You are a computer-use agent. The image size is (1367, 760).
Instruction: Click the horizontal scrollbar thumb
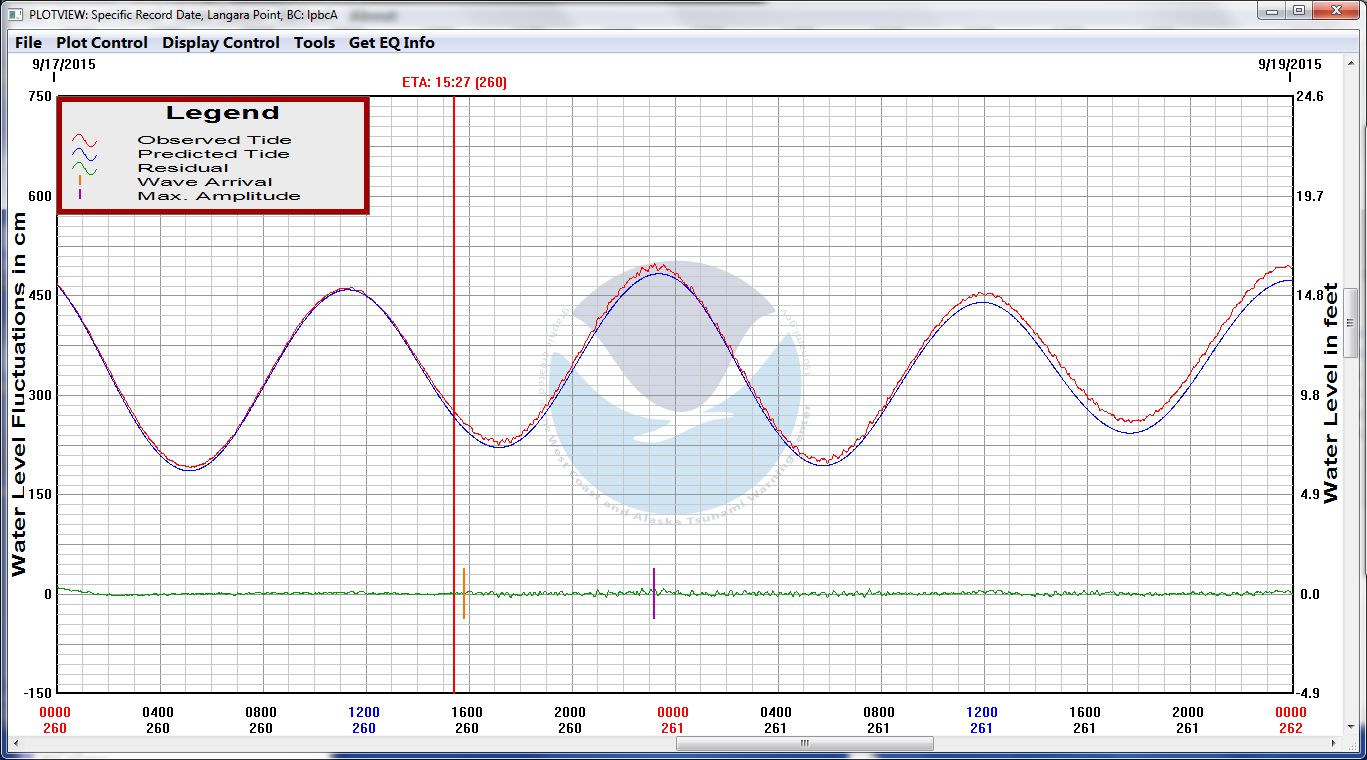click(805, 744)
